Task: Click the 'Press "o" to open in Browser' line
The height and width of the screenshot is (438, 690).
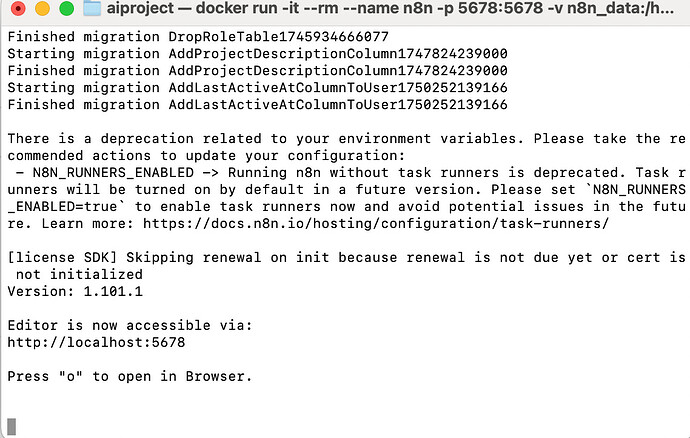Action: coord(129,376)
